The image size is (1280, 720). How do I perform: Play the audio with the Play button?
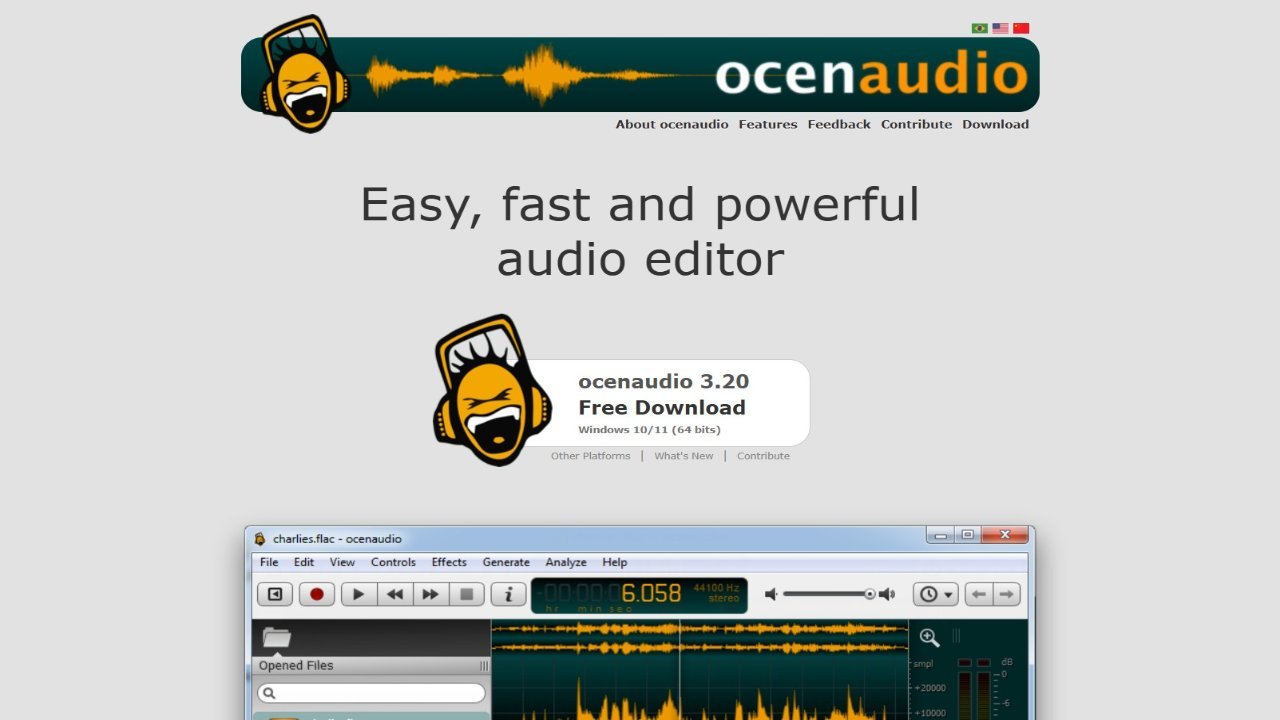359,594
